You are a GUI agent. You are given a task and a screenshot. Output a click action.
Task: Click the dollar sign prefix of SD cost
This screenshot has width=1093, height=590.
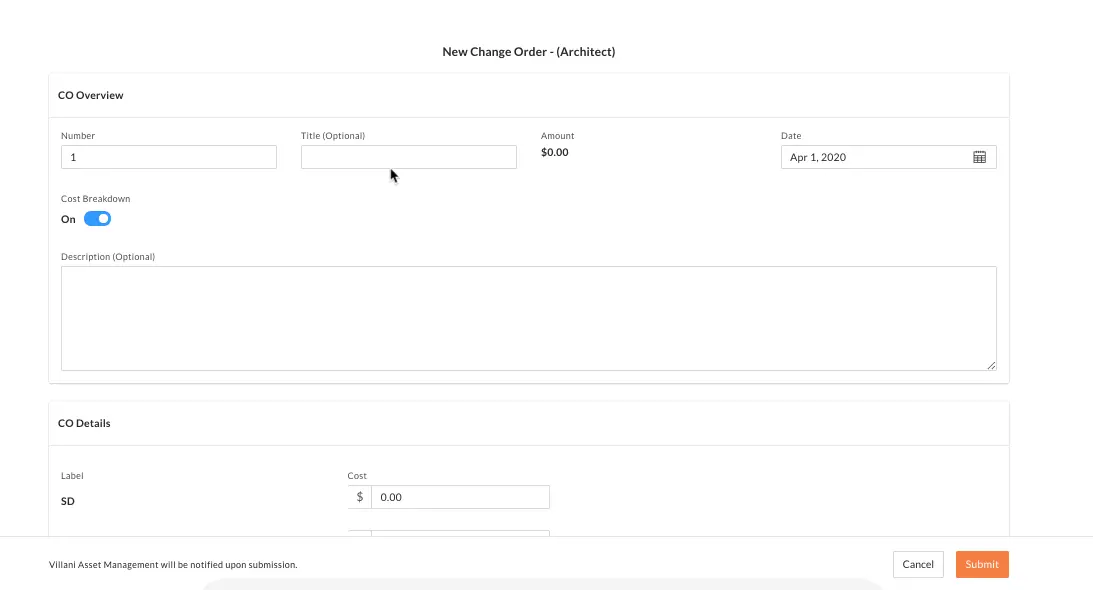360,497
